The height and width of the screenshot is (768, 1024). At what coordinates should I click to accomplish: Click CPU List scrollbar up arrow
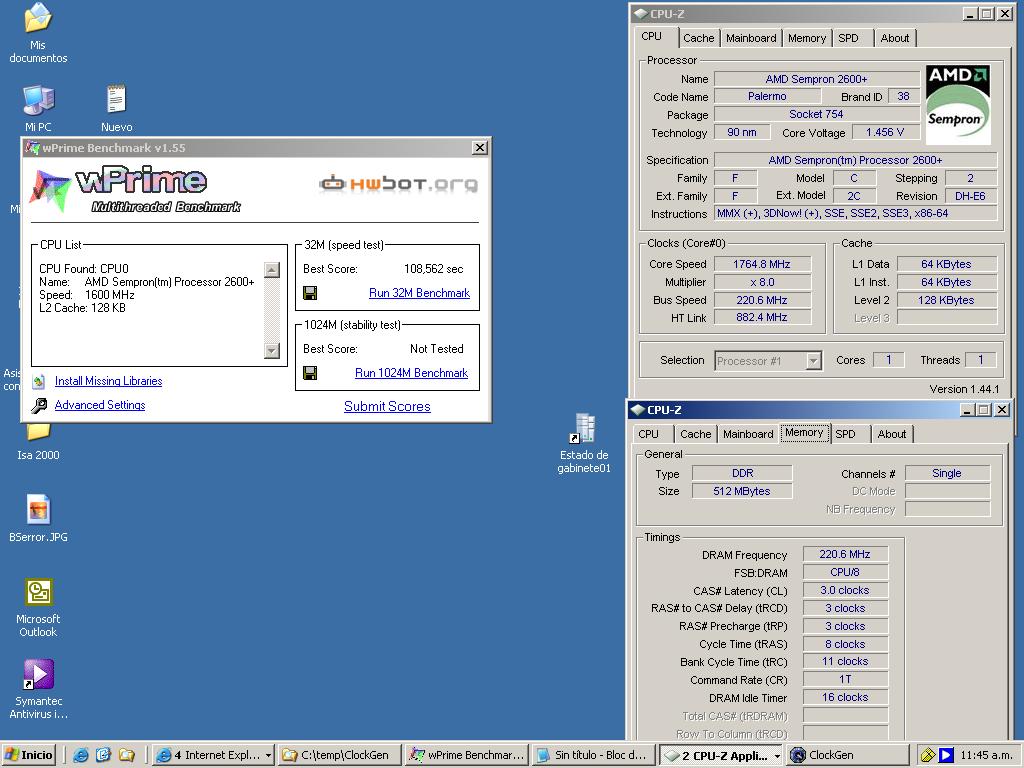tap(272, 270)
